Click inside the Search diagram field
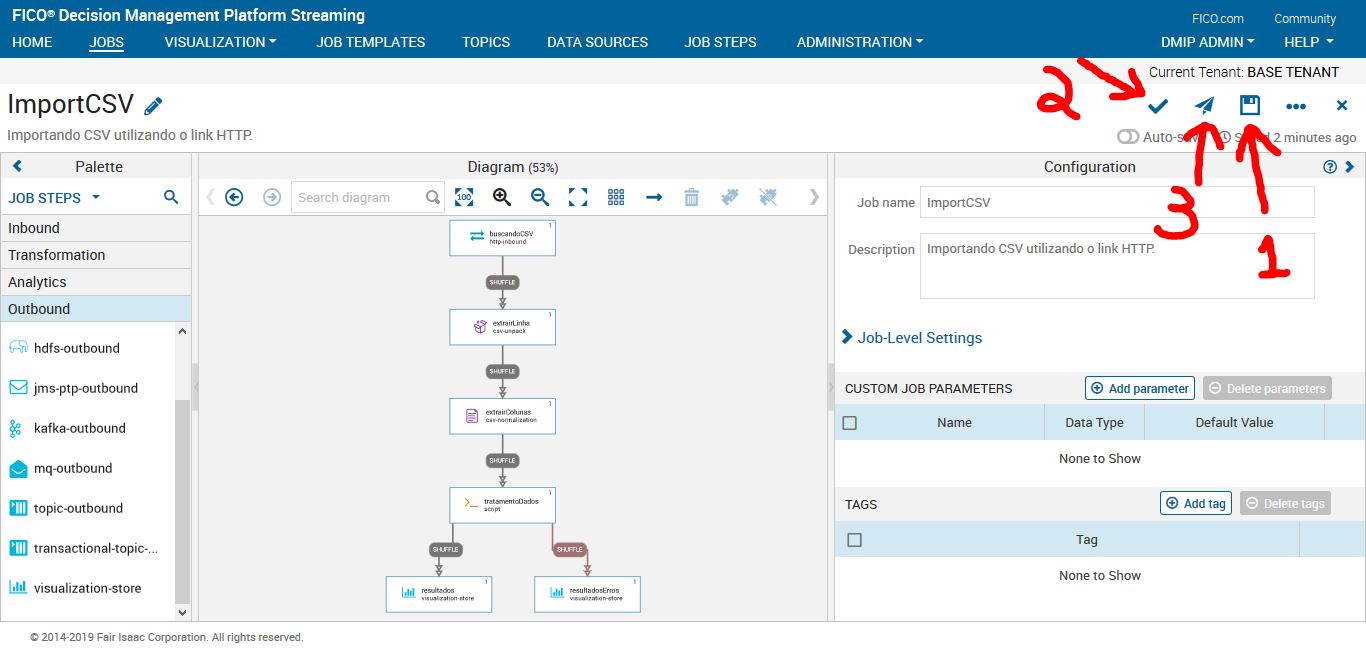Screen dimensions: 1366x651 (360, 197)
